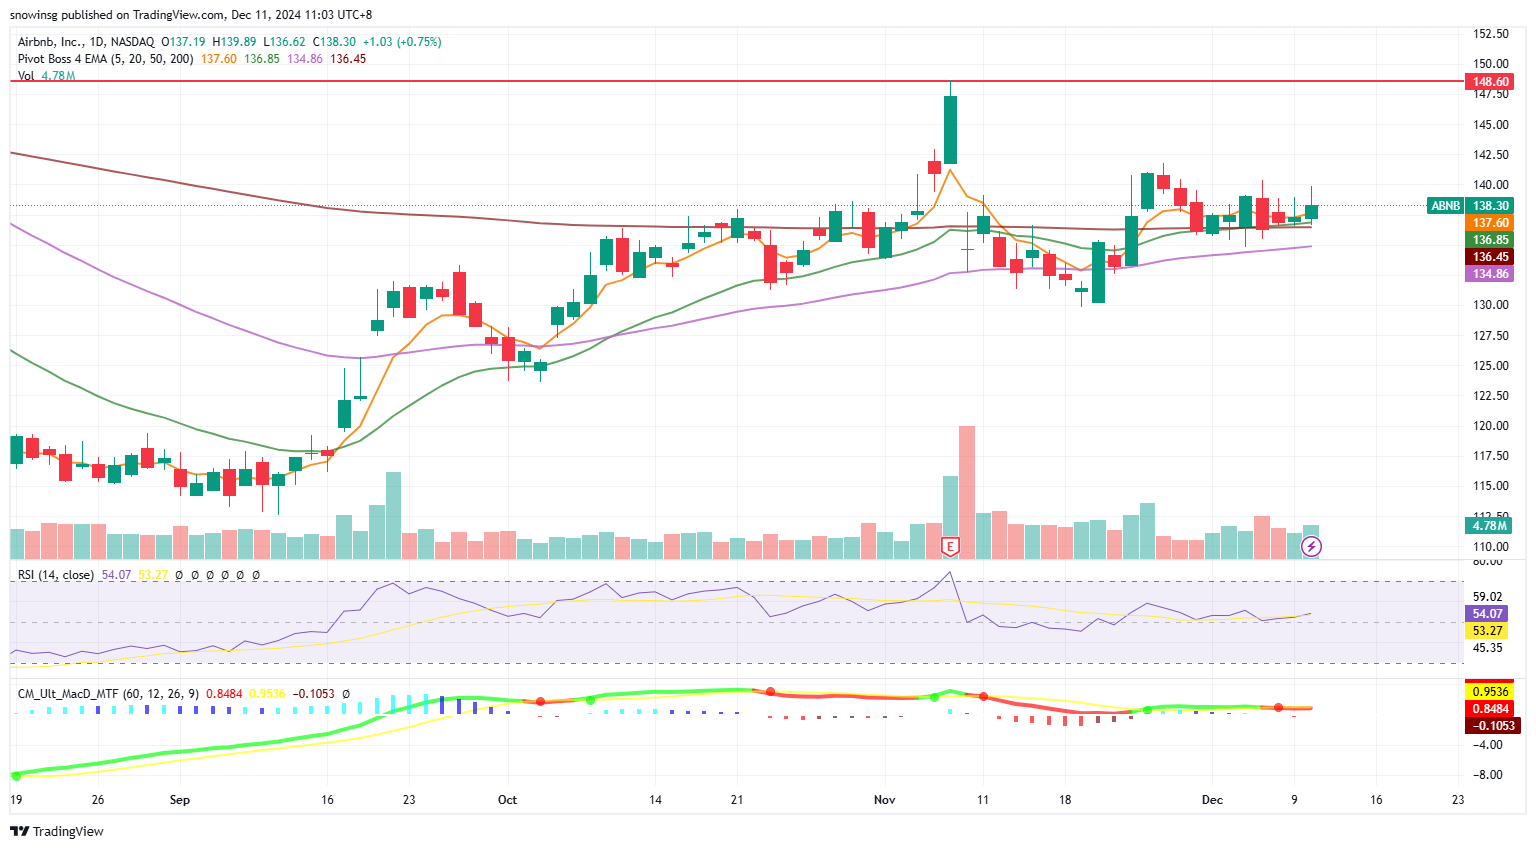Click the CM_Ult_MacD_MTF indicator legend
The image size is (1536, 849).
point(109,693)
